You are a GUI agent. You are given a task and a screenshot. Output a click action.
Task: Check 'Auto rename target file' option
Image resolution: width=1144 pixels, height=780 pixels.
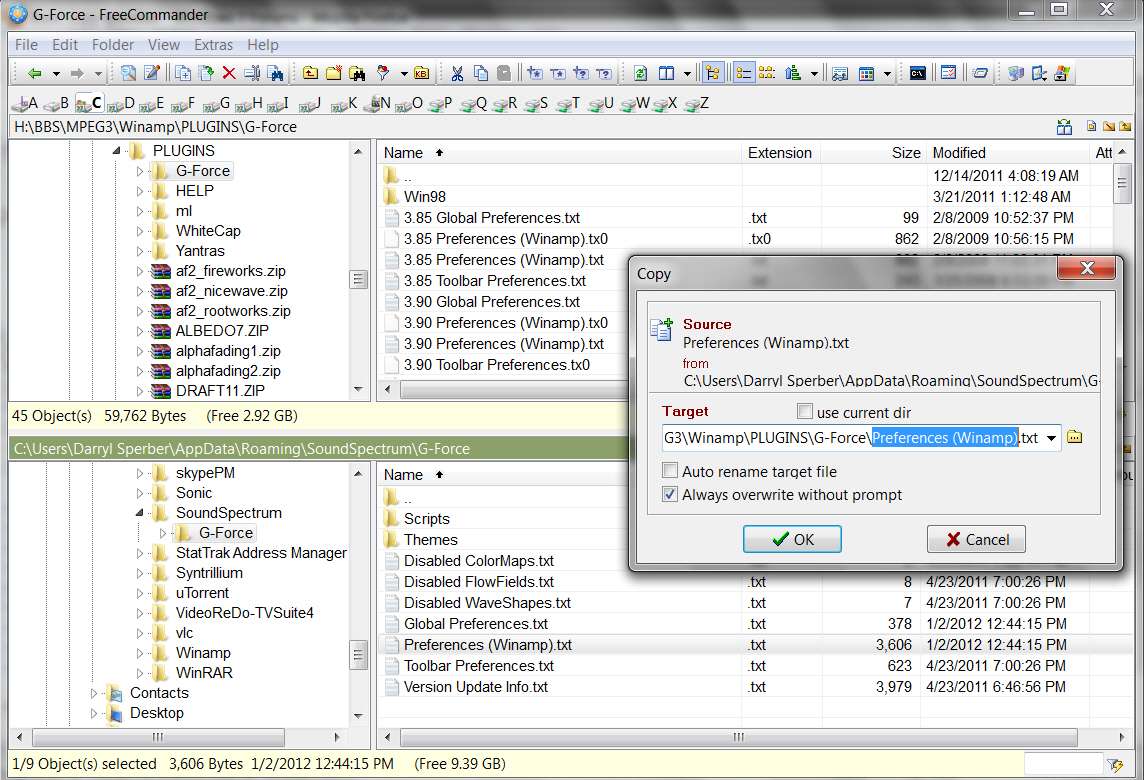click(x=669, y=471)
